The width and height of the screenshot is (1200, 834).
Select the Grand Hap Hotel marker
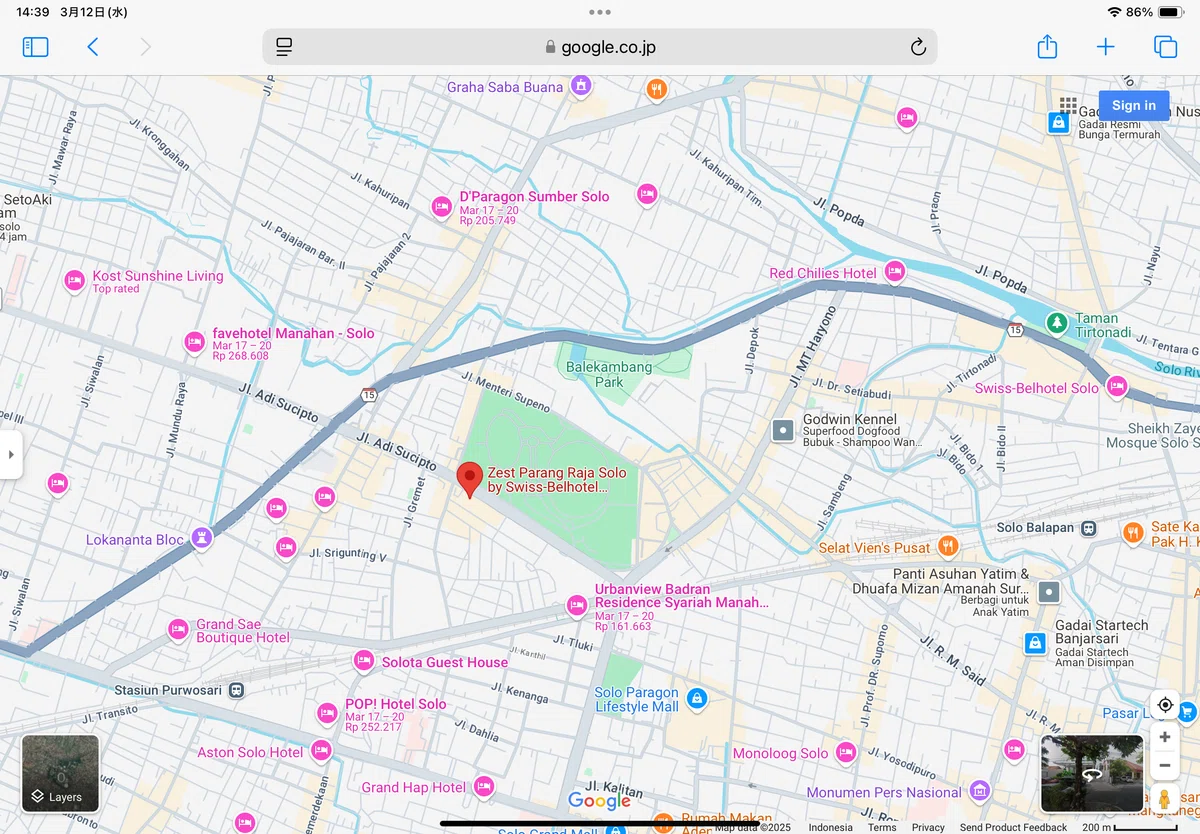(x=484, y=786)
